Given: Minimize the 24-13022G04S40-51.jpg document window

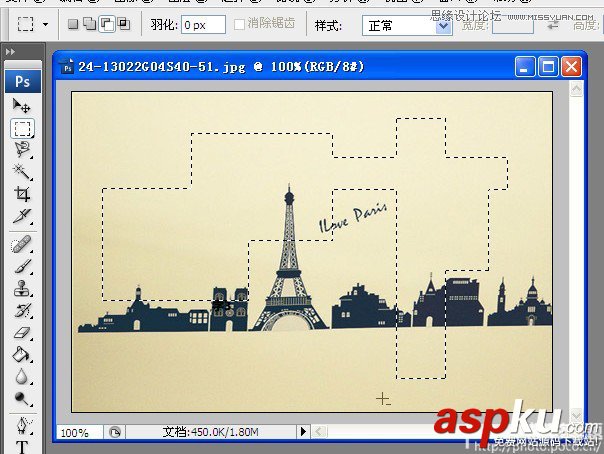Looking at the screenshot, I should [525, 67].
